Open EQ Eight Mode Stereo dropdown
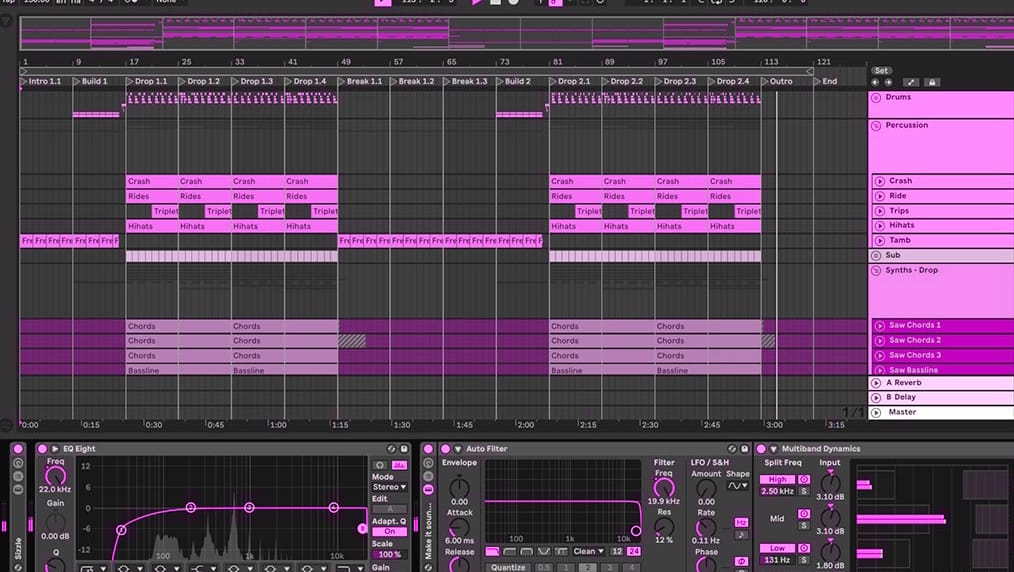 (x=389, y=487)
